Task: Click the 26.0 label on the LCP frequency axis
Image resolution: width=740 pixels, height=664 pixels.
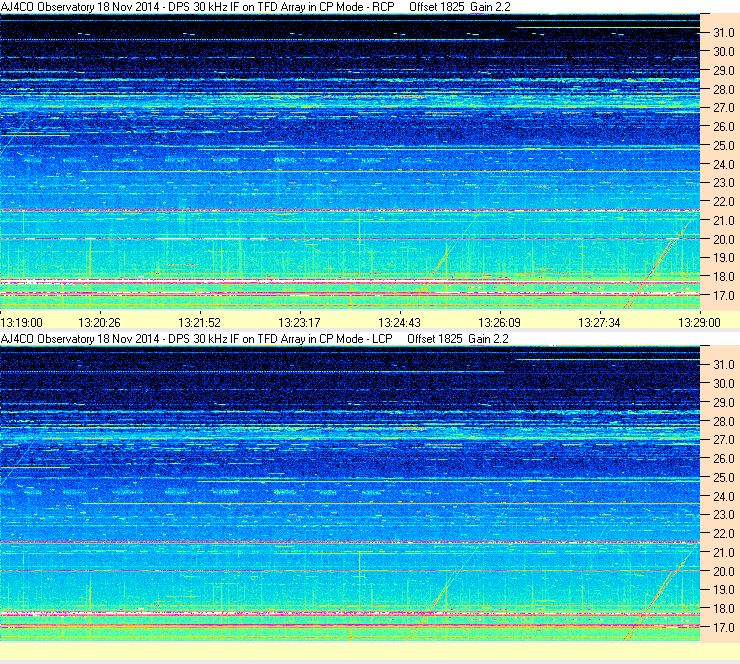Action: click(723, 459)
